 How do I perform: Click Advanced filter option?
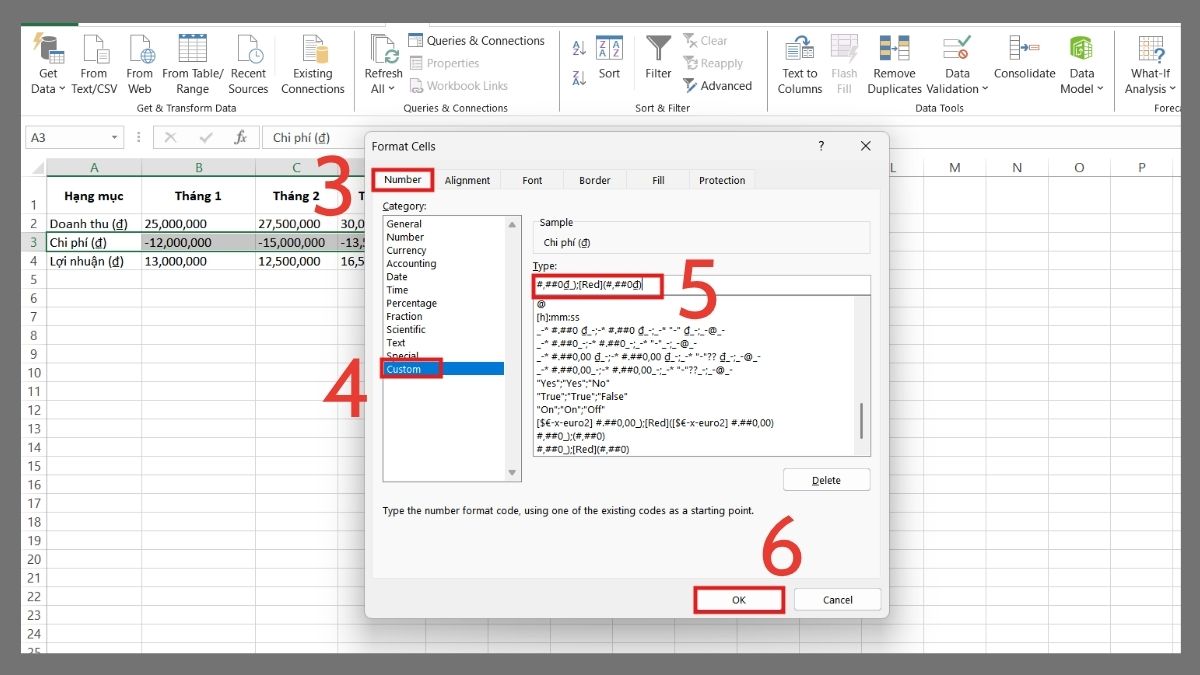(x=718, y=86)
